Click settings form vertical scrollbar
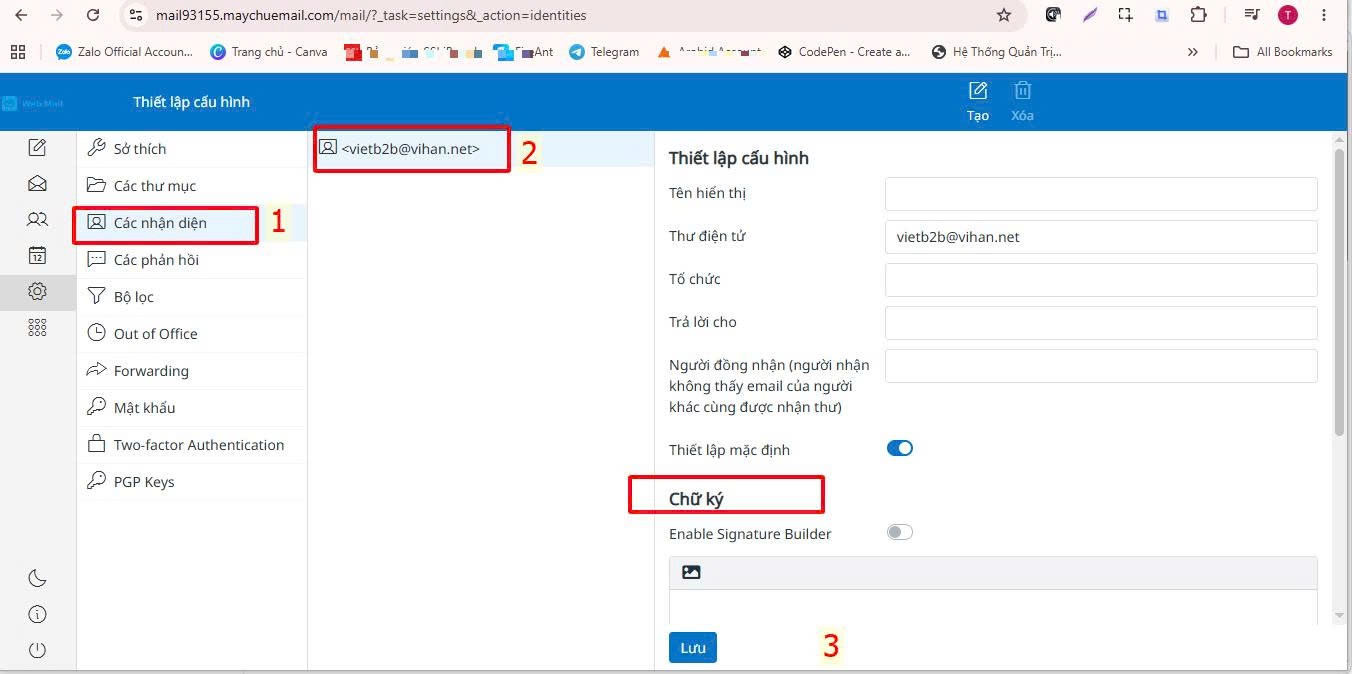This screenshot has height=674, width=1352. coord(1339,290)
